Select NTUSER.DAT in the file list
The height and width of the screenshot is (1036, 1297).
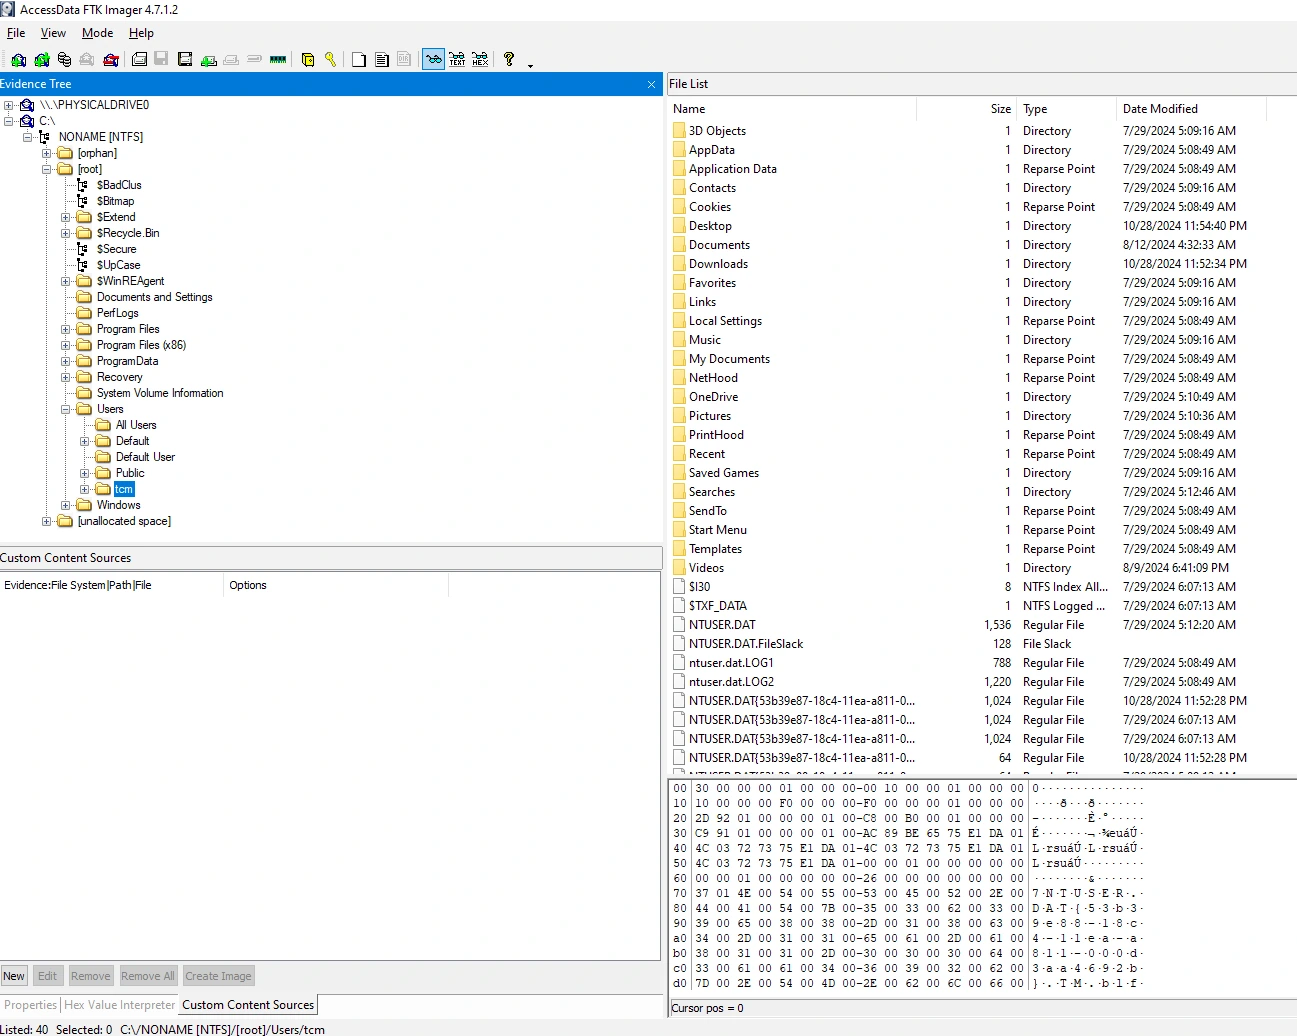coord(722,625)
